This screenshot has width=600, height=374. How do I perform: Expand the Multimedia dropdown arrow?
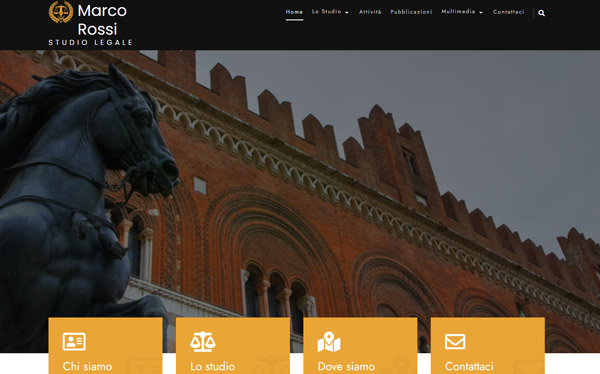(x=481, y=13)
